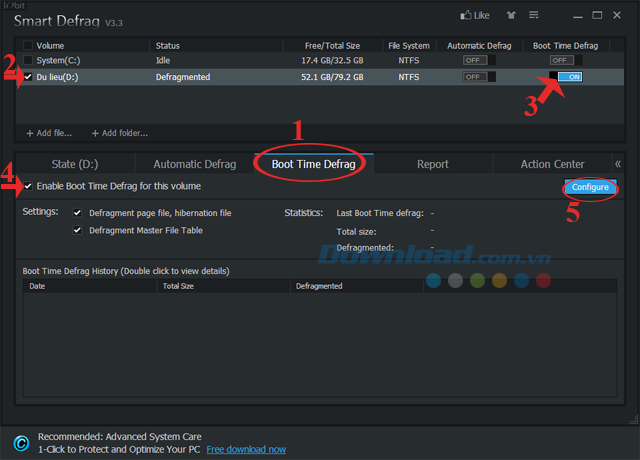
Task: Maximize the Smart Defrag window
Action: [x=597, y=15]
